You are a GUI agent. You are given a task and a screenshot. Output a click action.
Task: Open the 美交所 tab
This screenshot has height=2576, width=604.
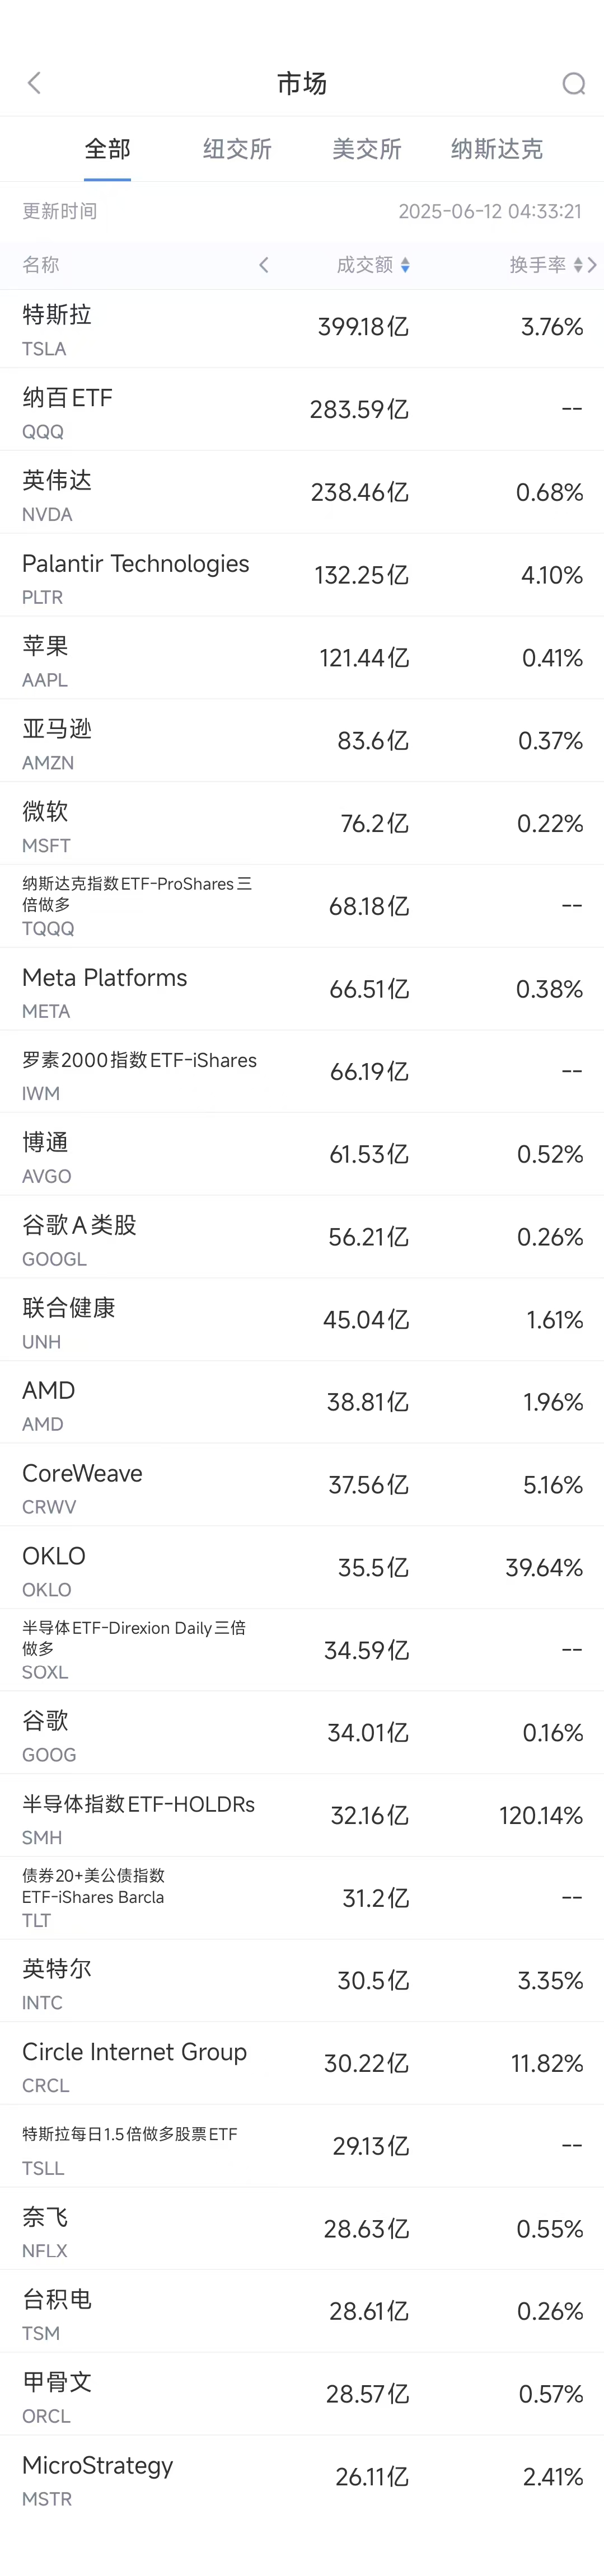point(366,150)
